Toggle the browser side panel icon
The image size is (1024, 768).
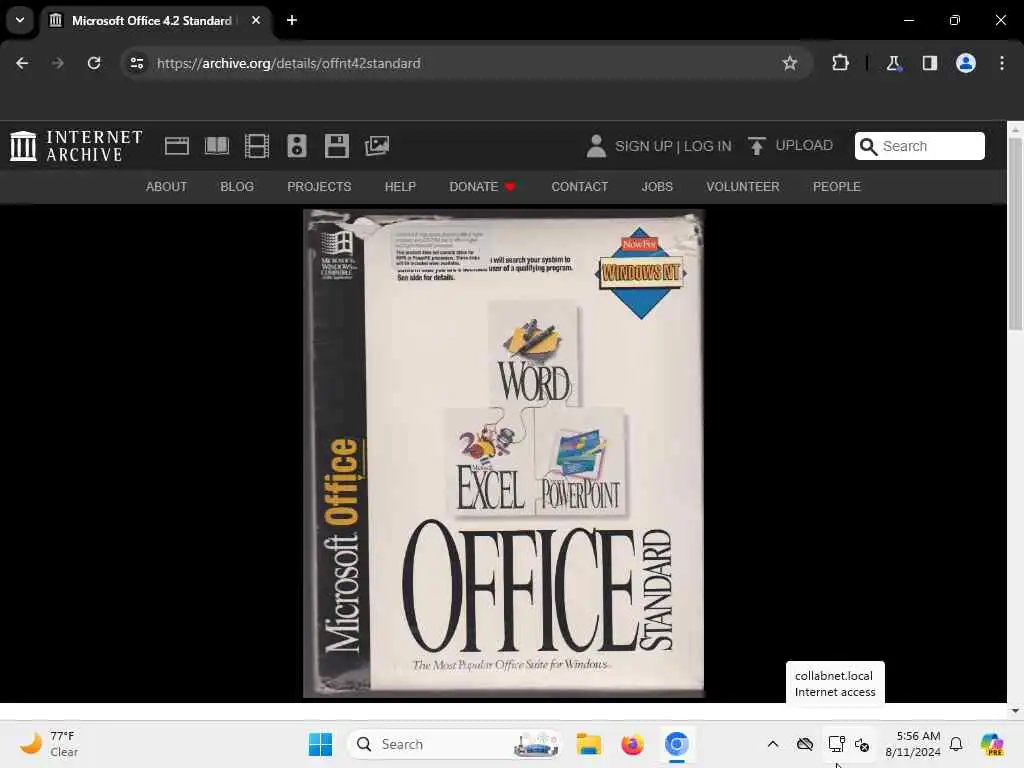(929, 63)
